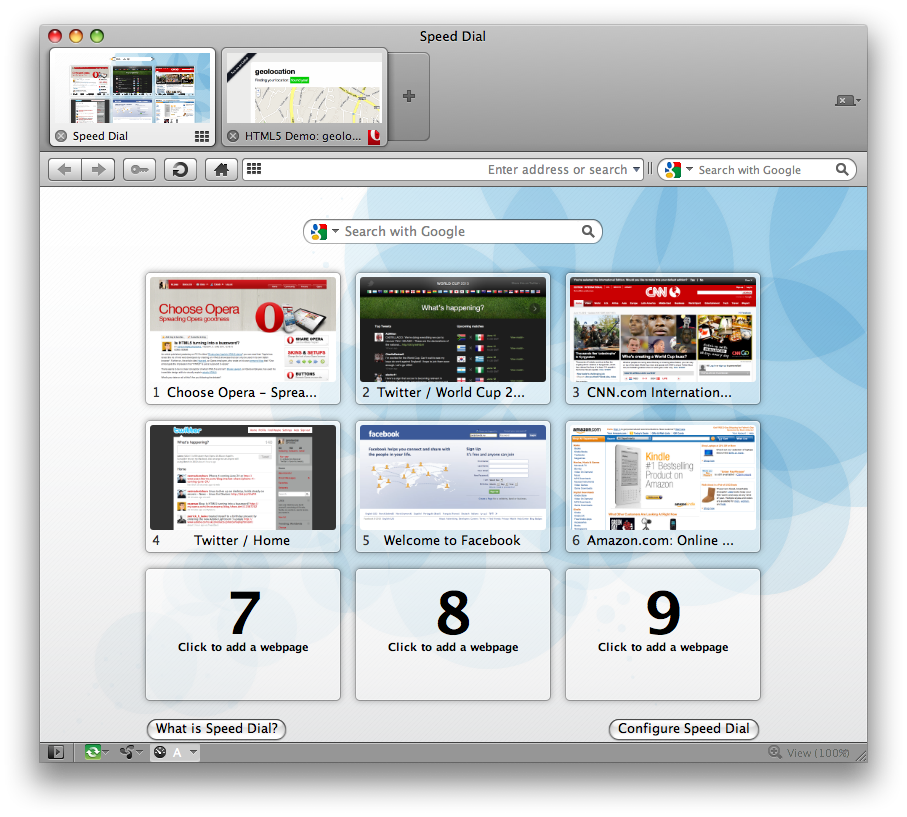The height and width of the screenshot is (817, 907).
Task: Enable Opera Turbo in the status bar
Action: tap(94, 752)
